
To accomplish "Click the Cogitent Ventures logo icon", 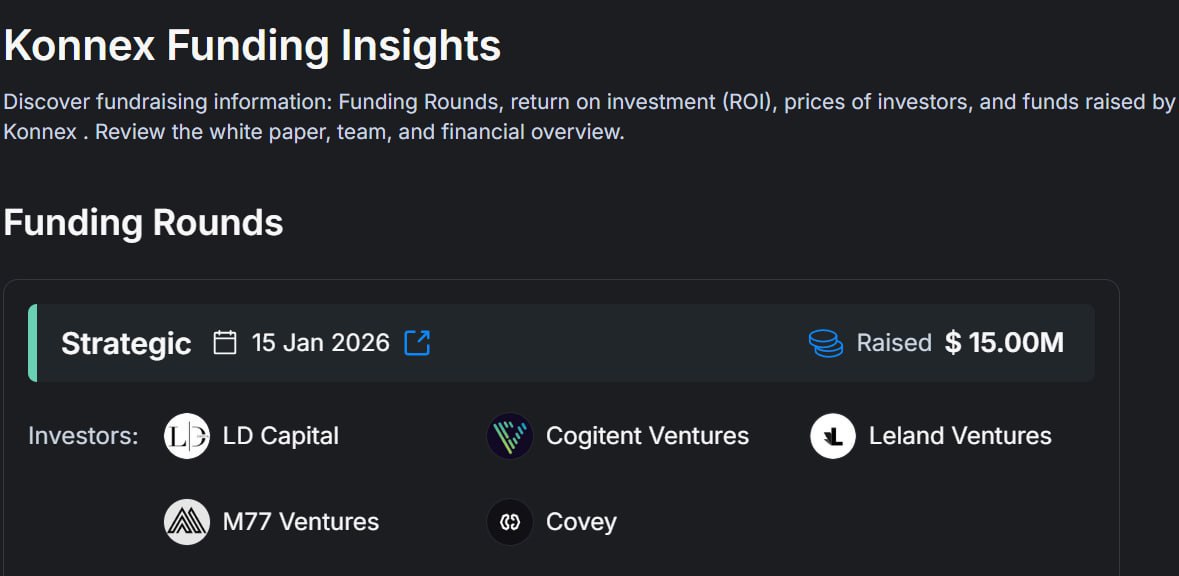I will [x=510, y=436].
